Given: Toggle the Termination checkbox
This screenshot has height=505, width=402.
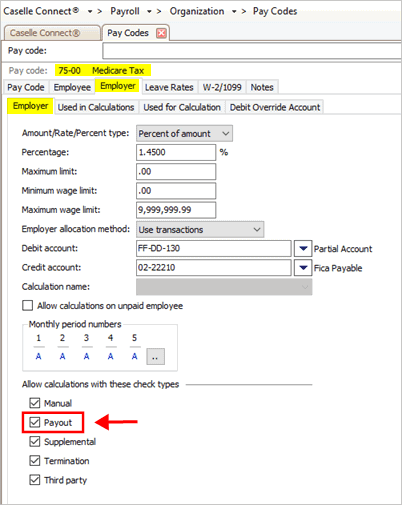Looking at the screenshot, I should [35, 461].
